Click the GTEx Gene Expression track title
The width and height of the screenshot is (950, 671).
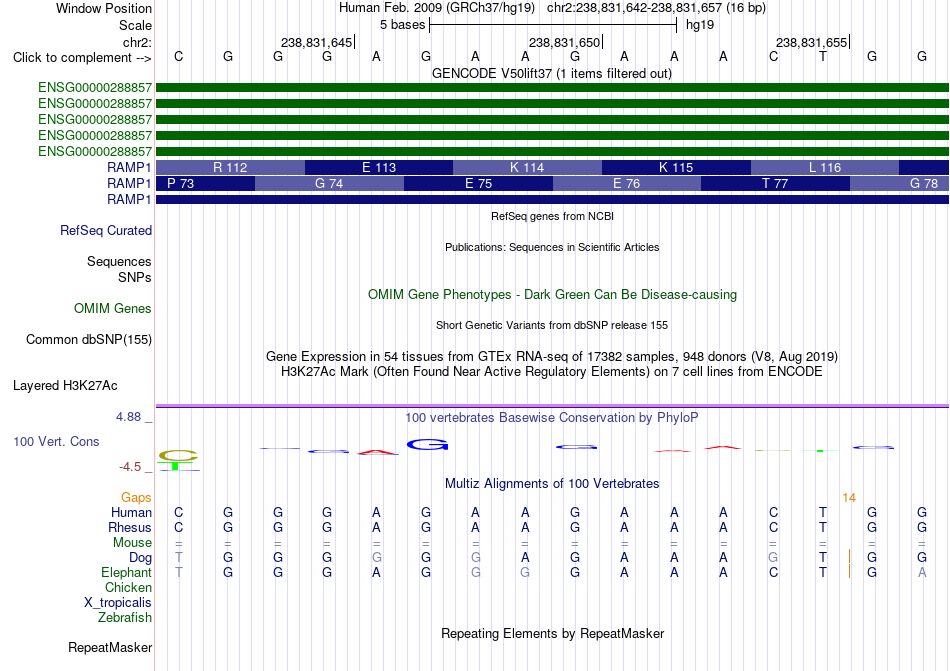click(x=552, y=356)
